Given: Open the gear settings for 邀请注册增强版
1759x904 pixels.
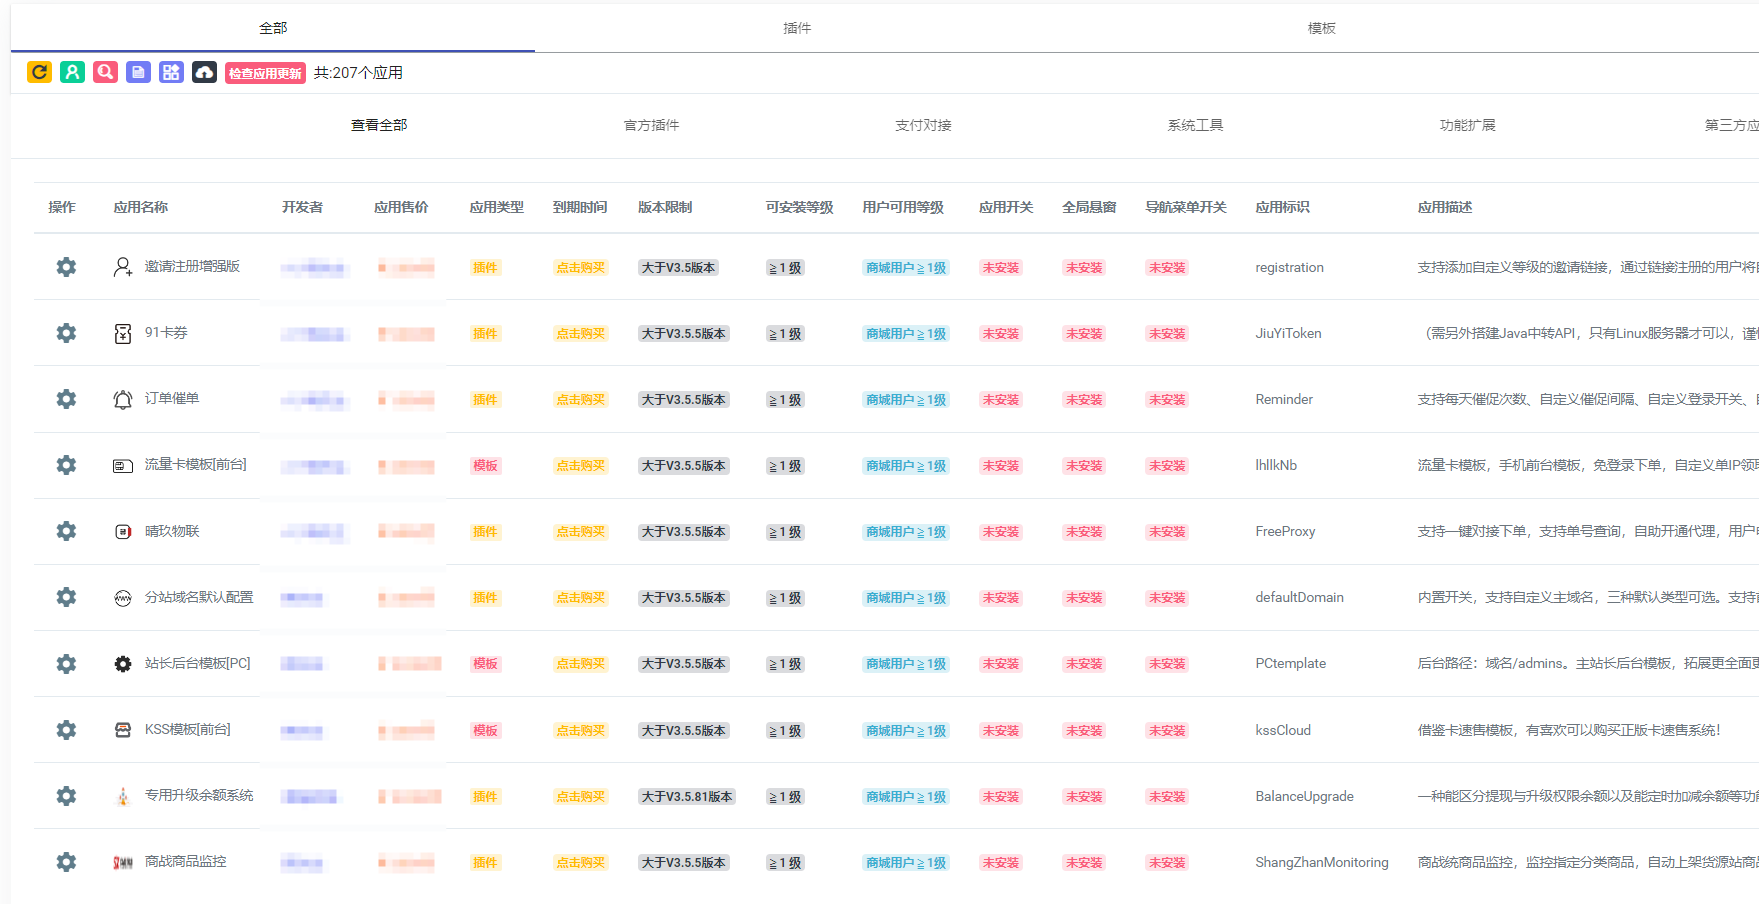Looking at the screenshot, I should (66, 267).
